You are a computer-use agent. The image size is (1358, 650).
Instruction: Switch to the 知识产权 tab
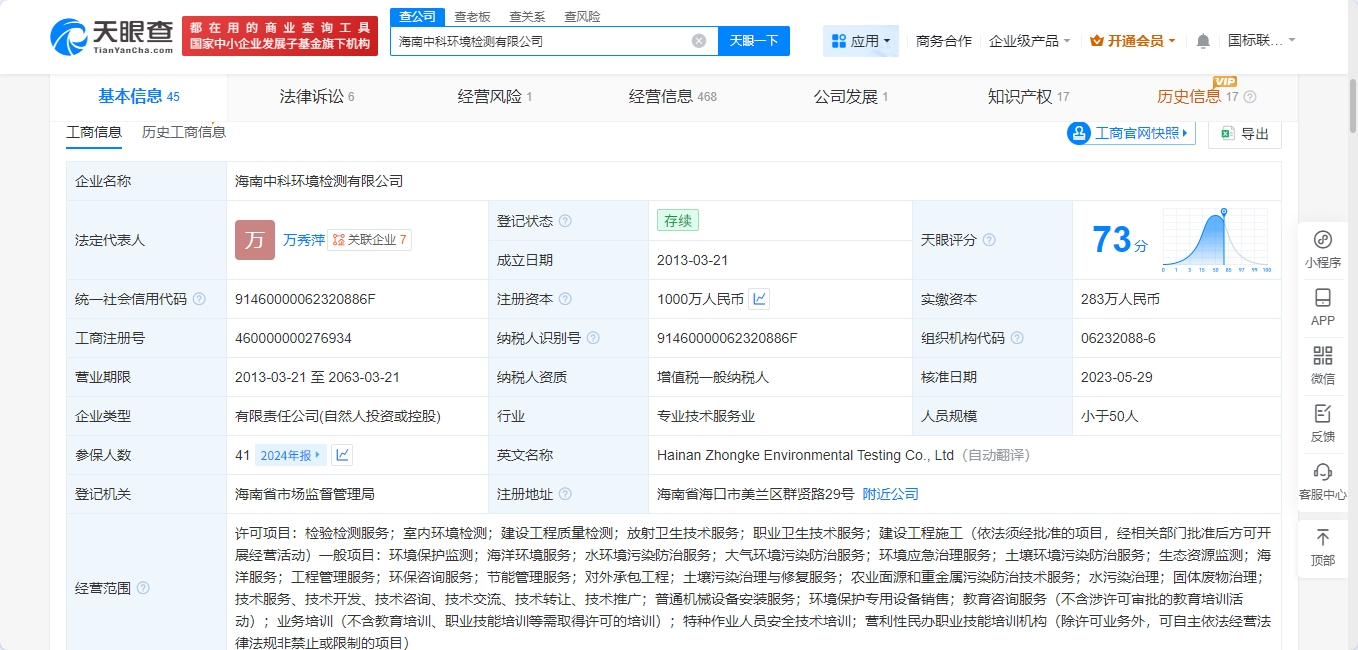tap(1027, 97)
